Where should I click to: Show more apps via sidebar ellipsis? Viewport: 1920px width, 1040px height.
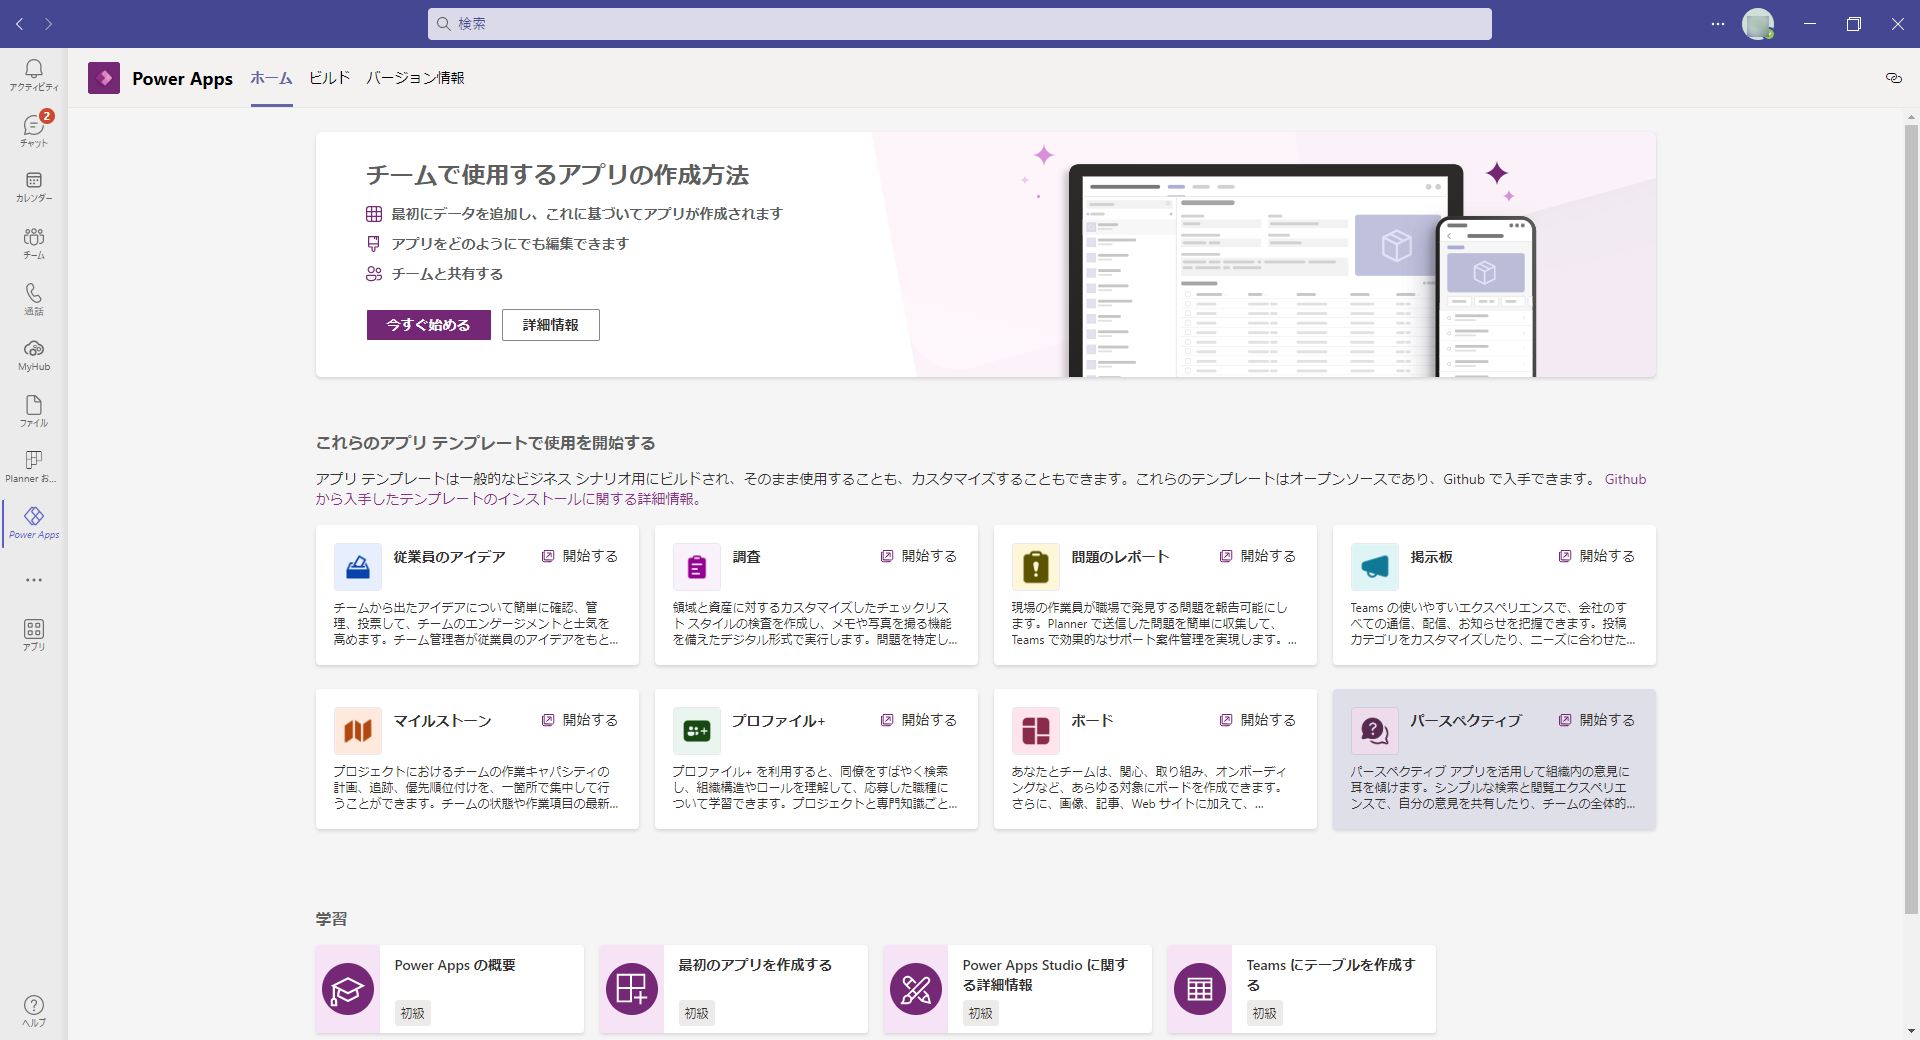pyautogui.click(x=34, y=580)
